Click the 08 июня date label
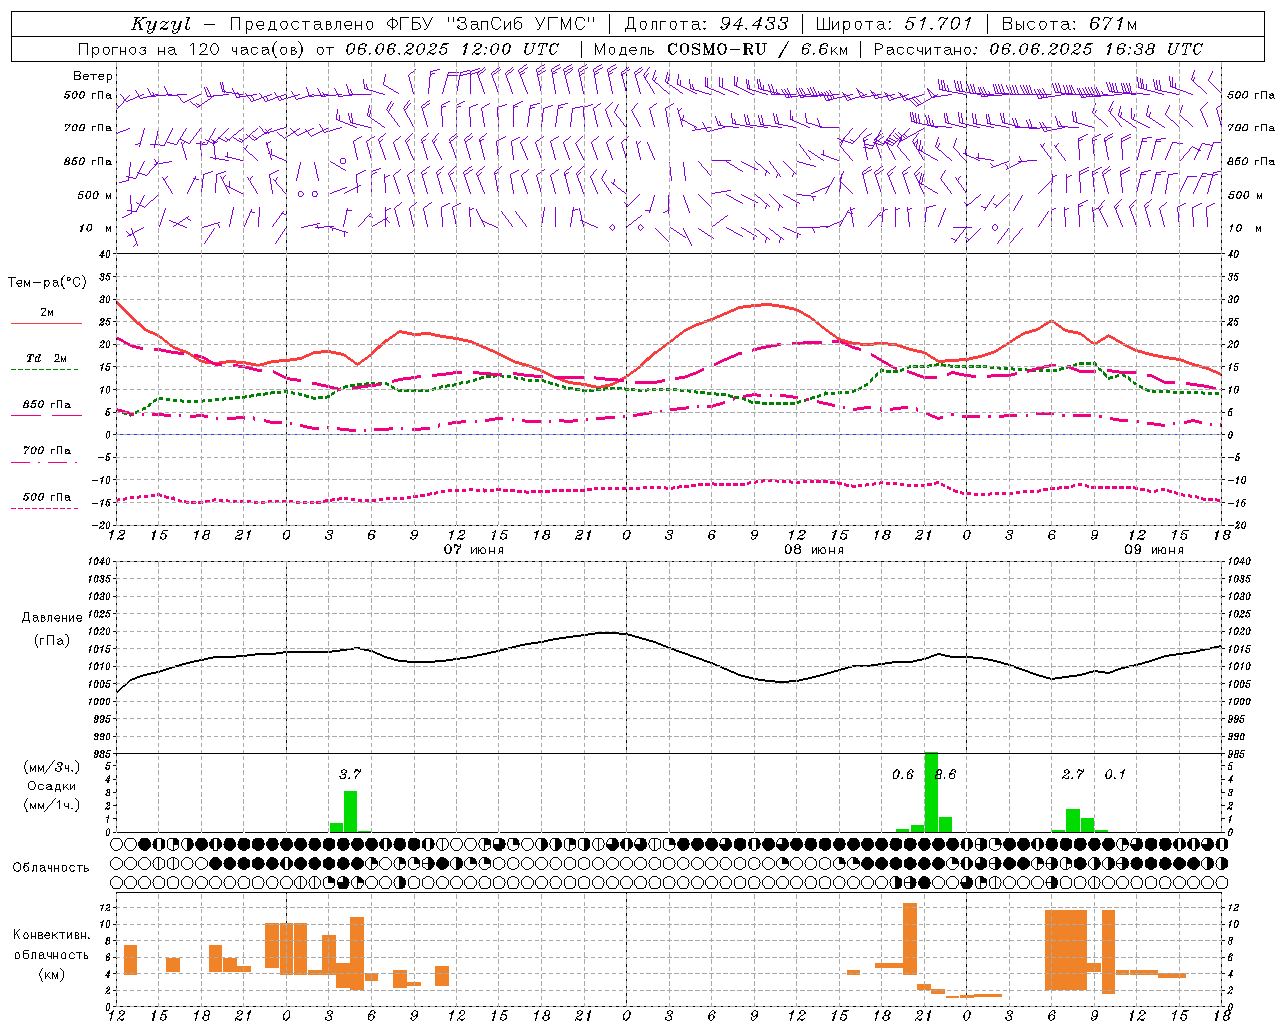The image size is (1280, 1024). point(814,550)
